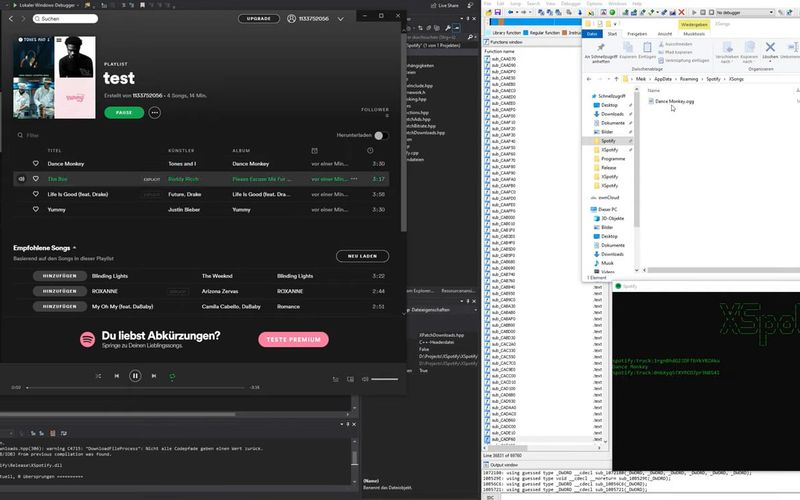Like Dance Monkey with heart icon
Image resolution: width=800 pixels, height=500 pixels.
tap(36, 163)
